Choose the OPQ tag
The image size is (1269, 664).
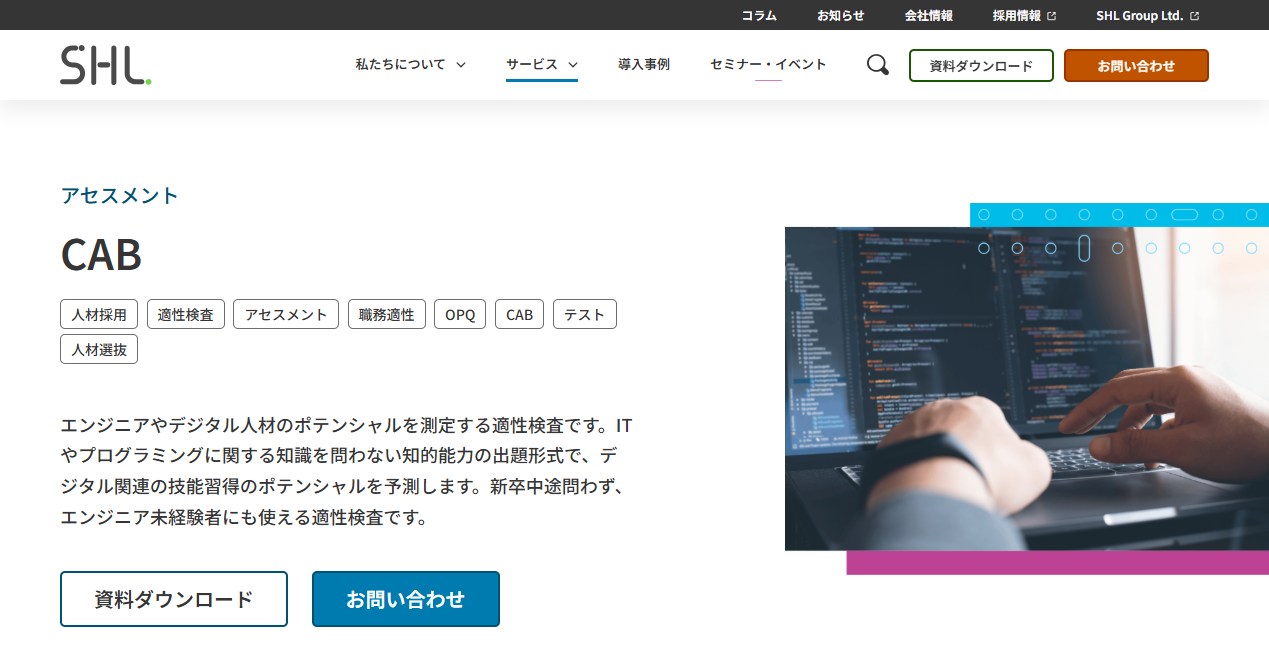pos(460,314)
